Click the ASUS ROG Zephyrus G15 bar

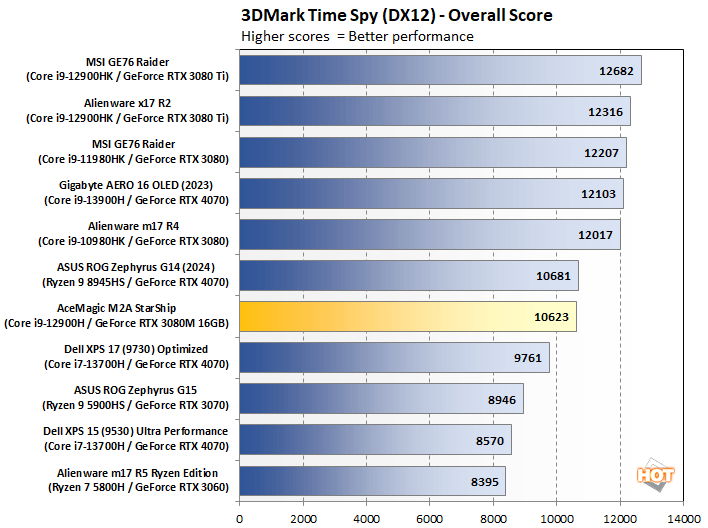point(381,397)
